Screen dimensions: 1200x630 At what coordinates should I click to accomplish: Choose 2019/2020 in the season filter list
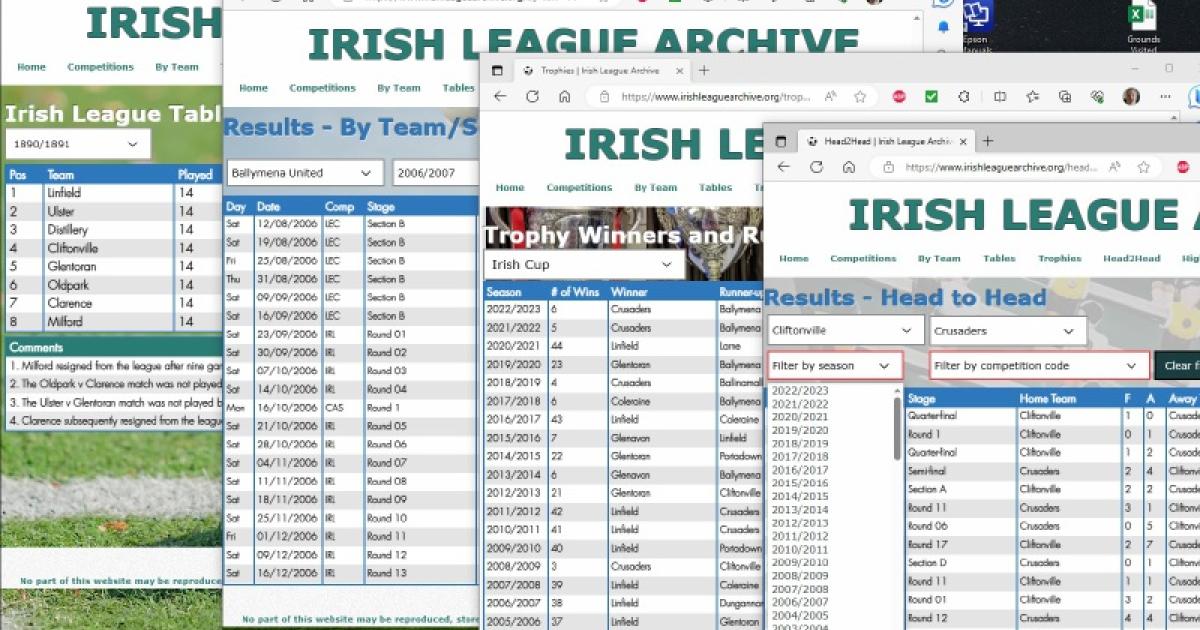800,430
